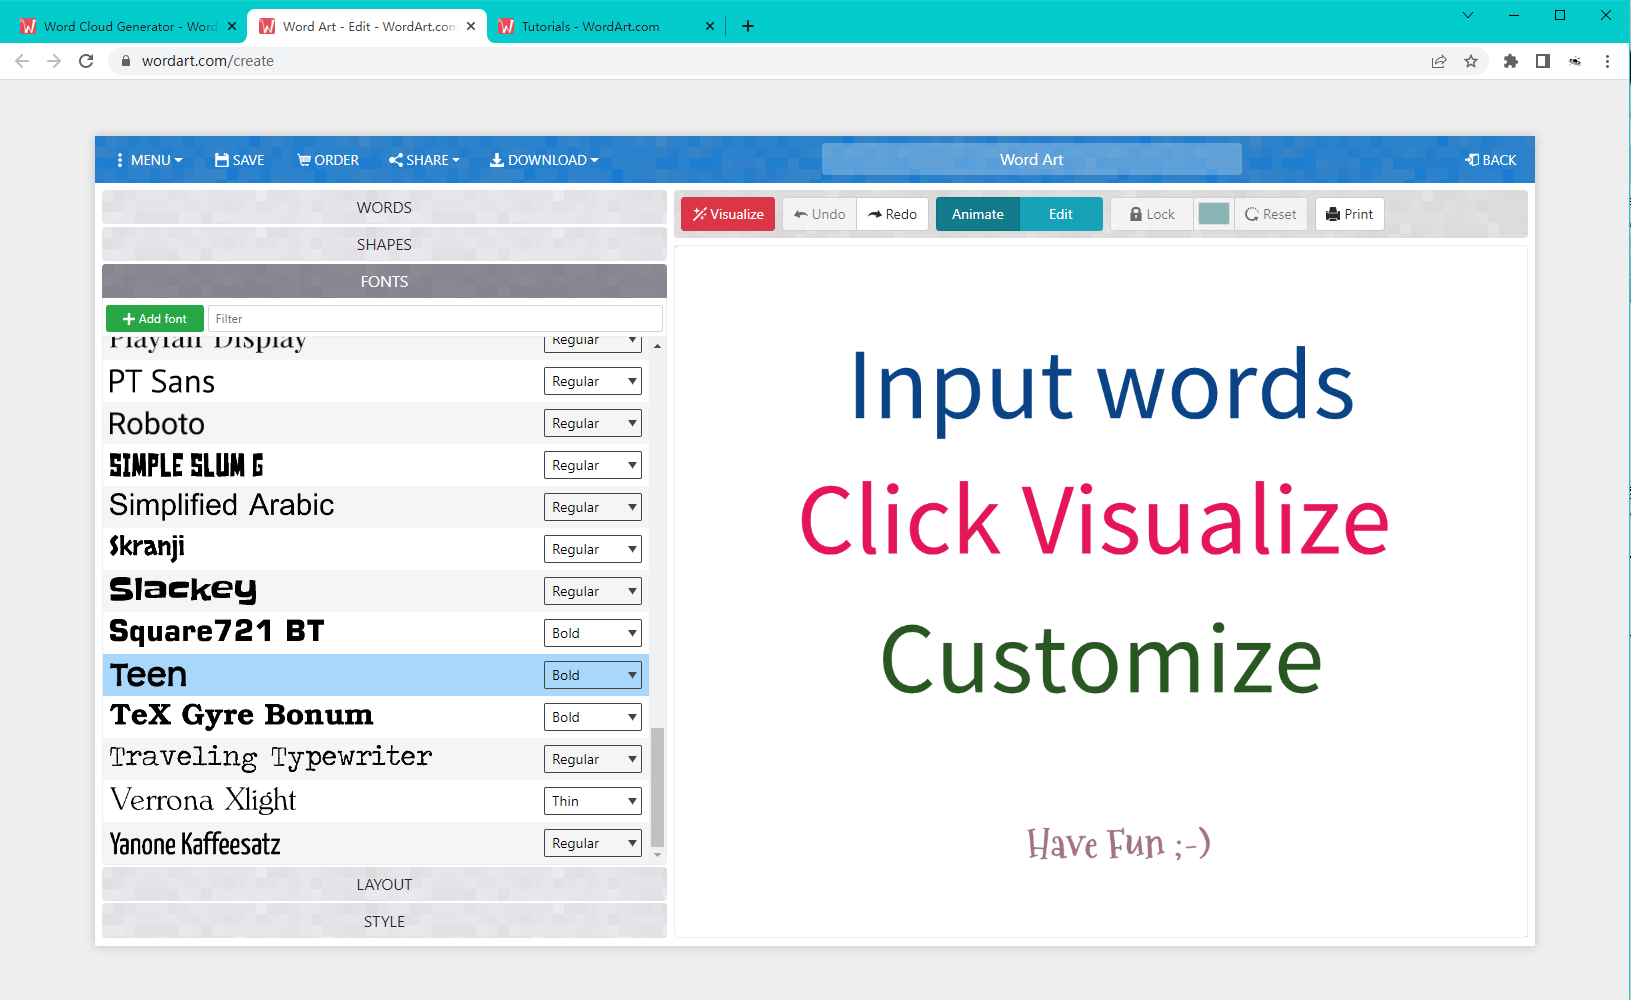Click the Undo button

click(x=819, y=214)
